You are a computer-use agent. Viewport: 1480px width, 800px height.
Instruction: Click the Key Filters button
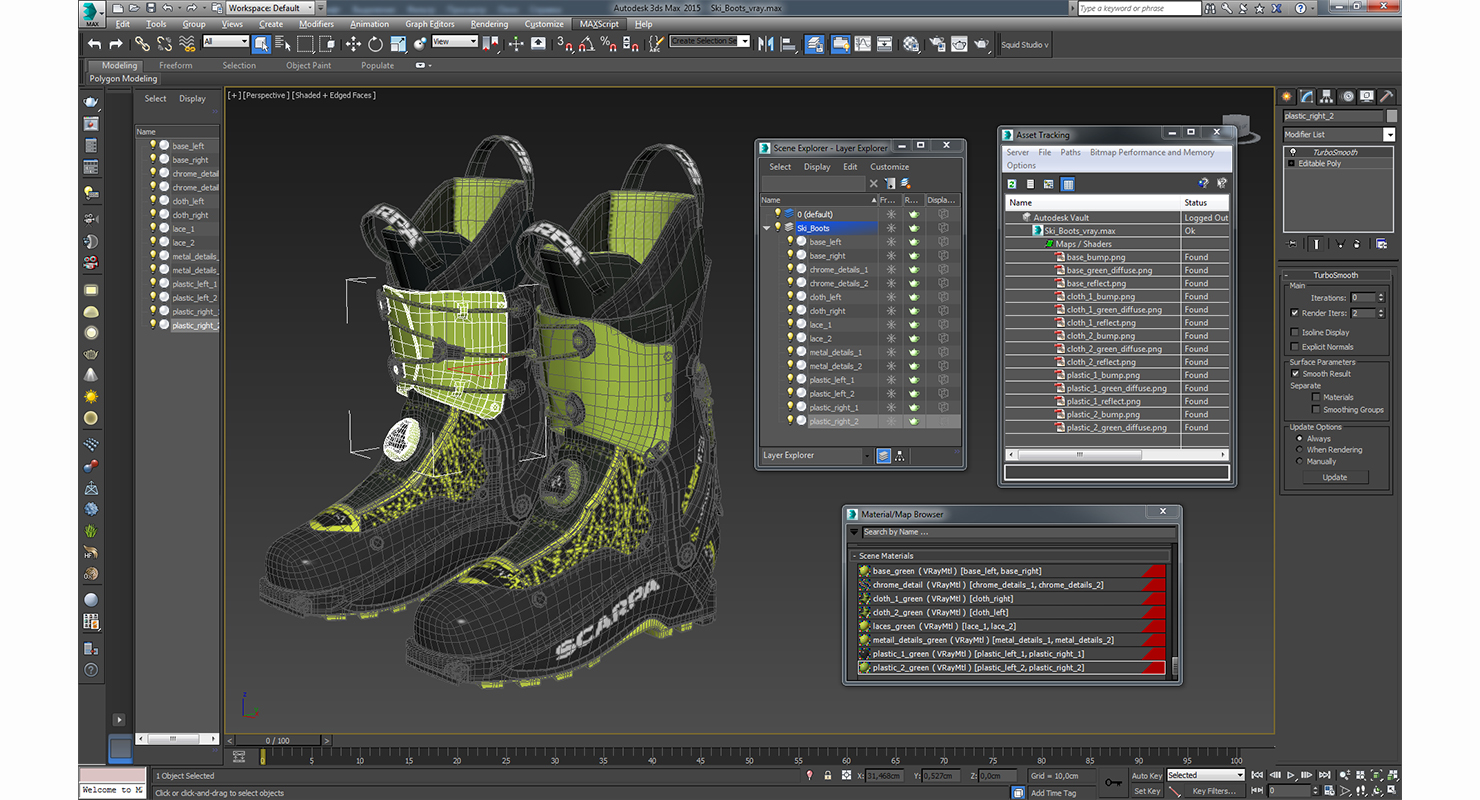(x=1213, y=791)
